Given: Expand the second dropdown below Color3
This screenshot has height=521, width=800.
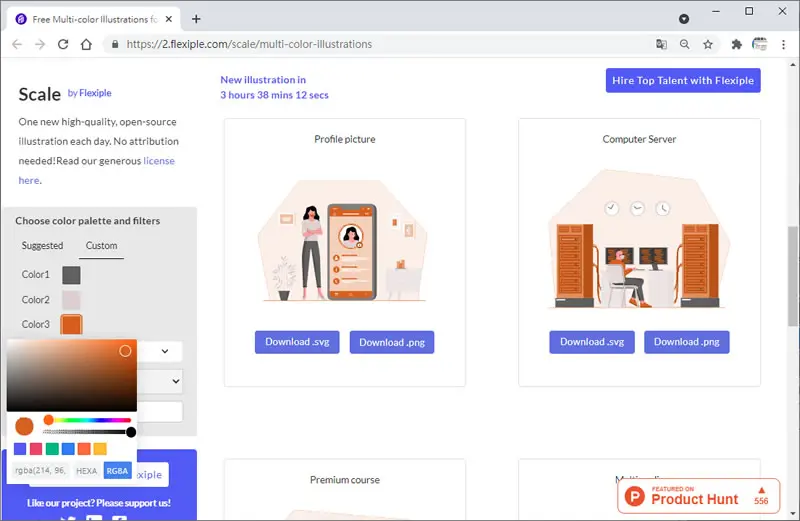Looking at the screenshot, I should 160,381.
